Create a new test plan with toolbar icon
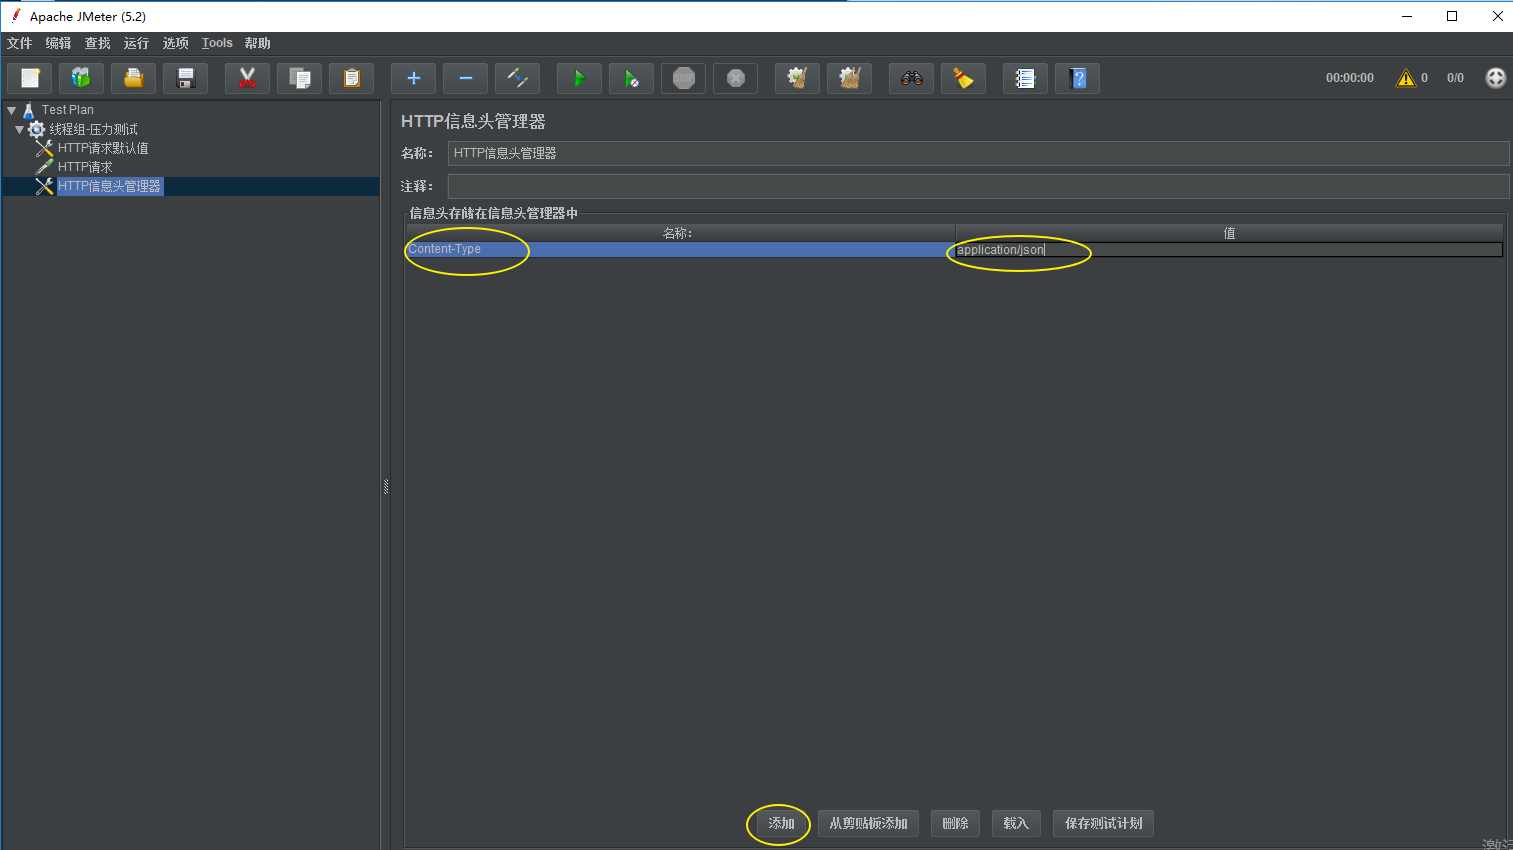1513x850 pixels. 30,78
